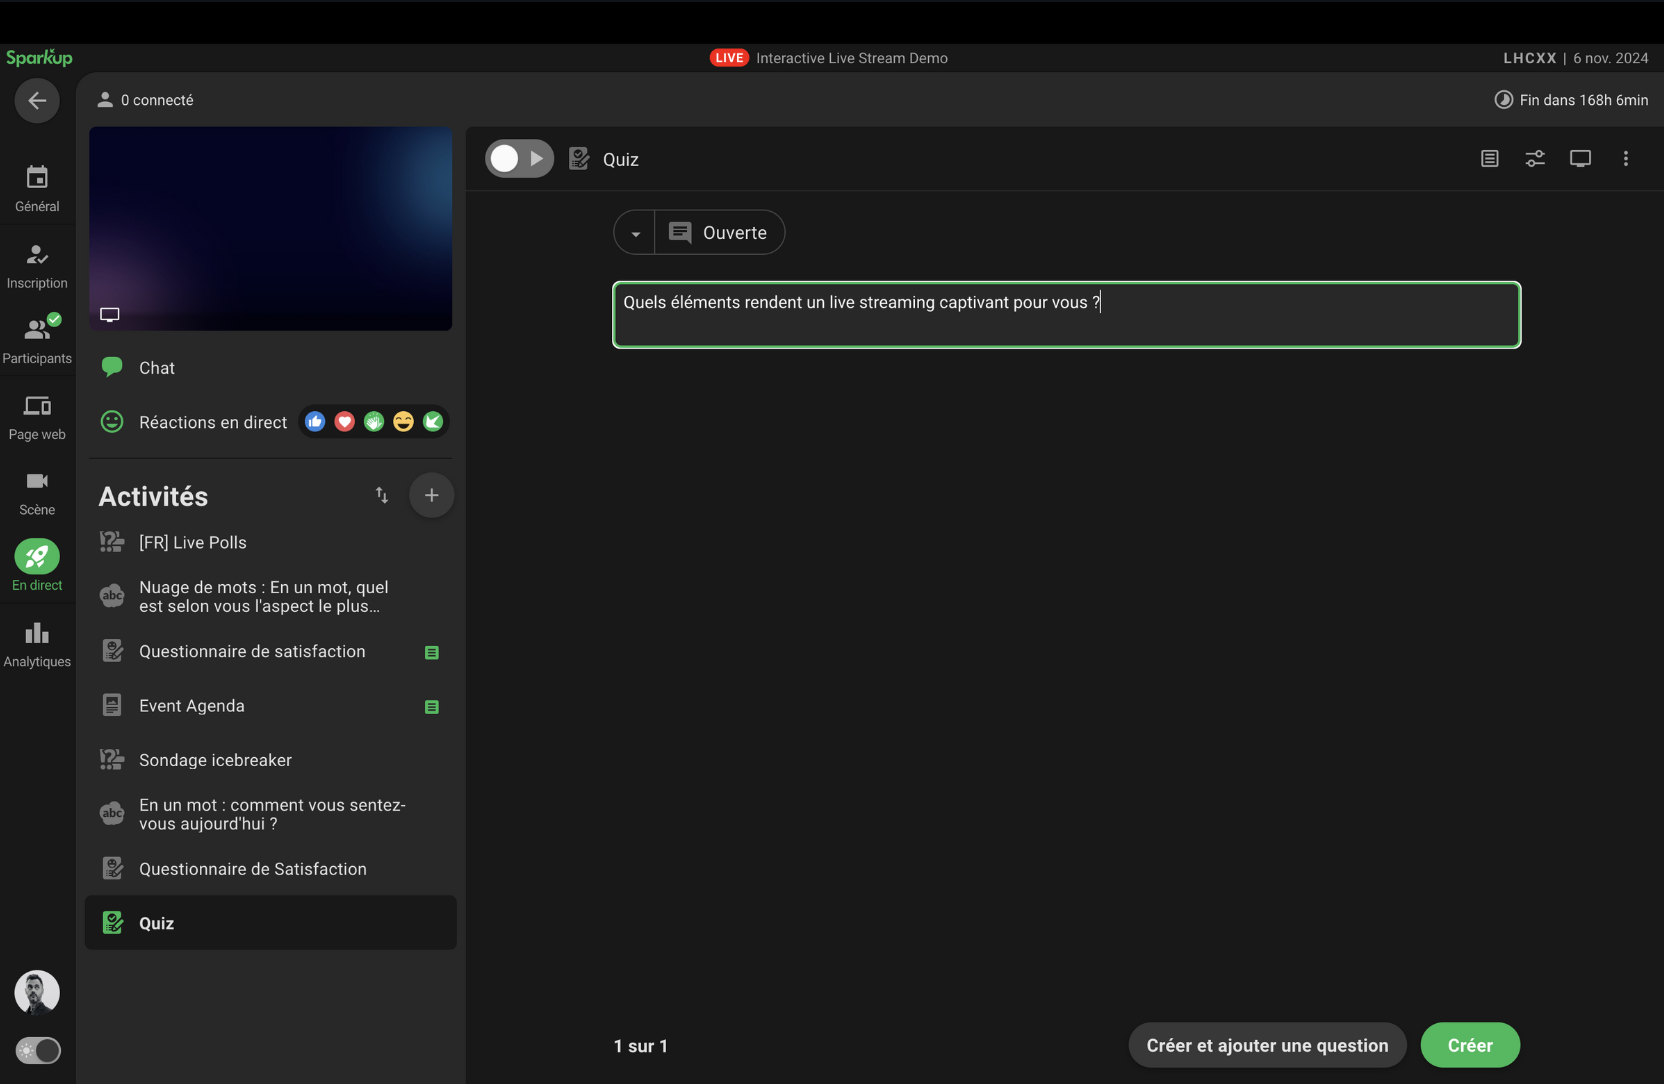This screenshot has width=1664, height=1084.
Task: Click the reorder activities arrows icon
Action: pyautogui.click(x=381, y=495)
